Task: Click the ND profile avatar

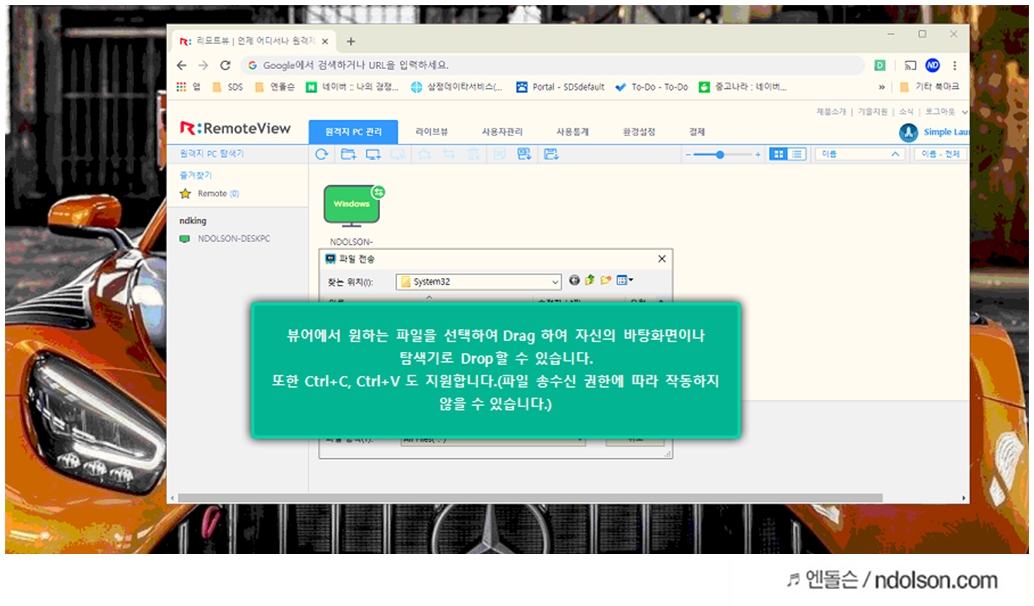Action: (x=932, y=65)
